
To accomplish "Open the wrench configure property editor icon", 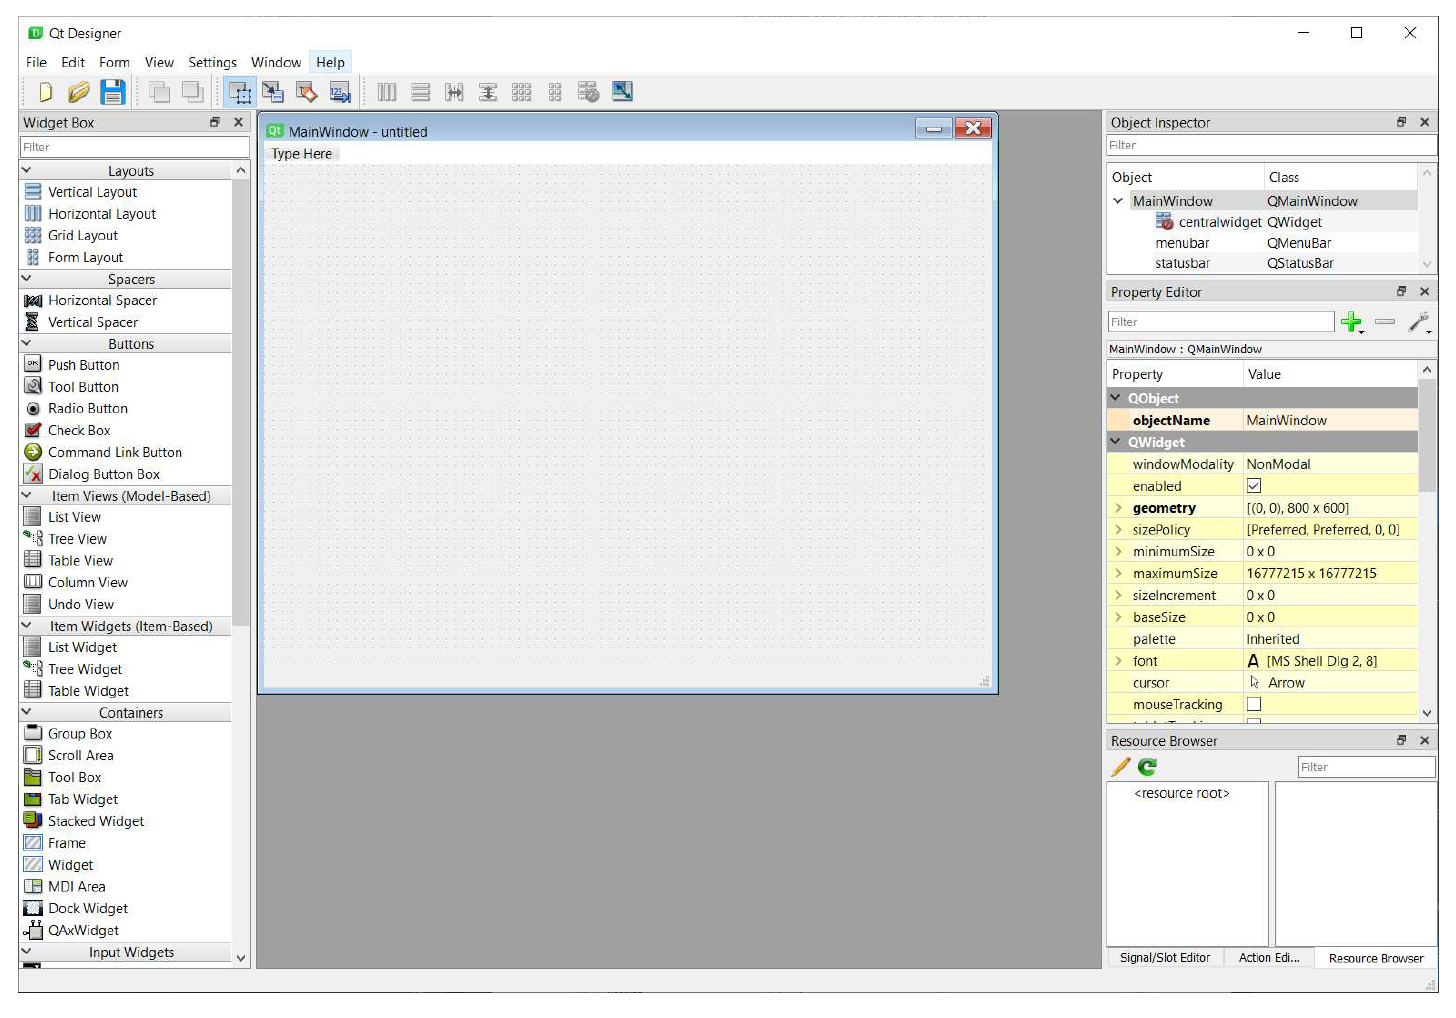I will [1419, 322].
